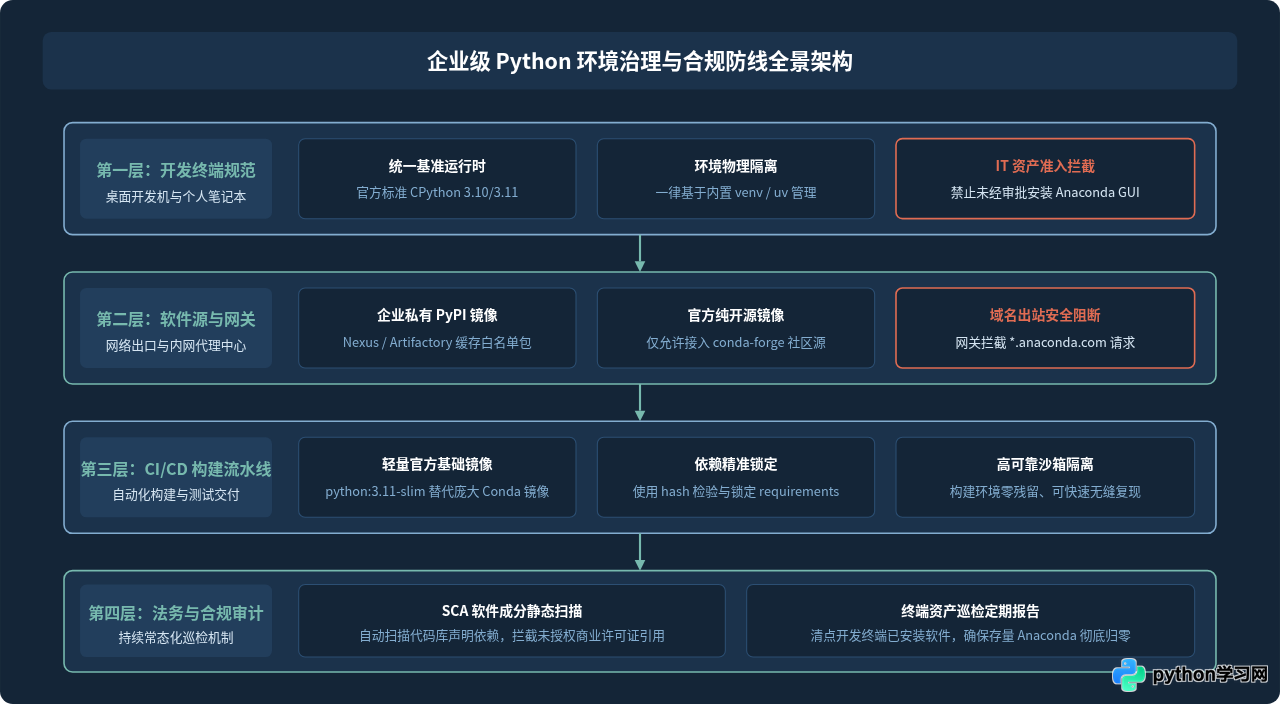Click the 域名出站安全阻断 heading
The image size is (1280, 704).
click(x=1045, y=315)
